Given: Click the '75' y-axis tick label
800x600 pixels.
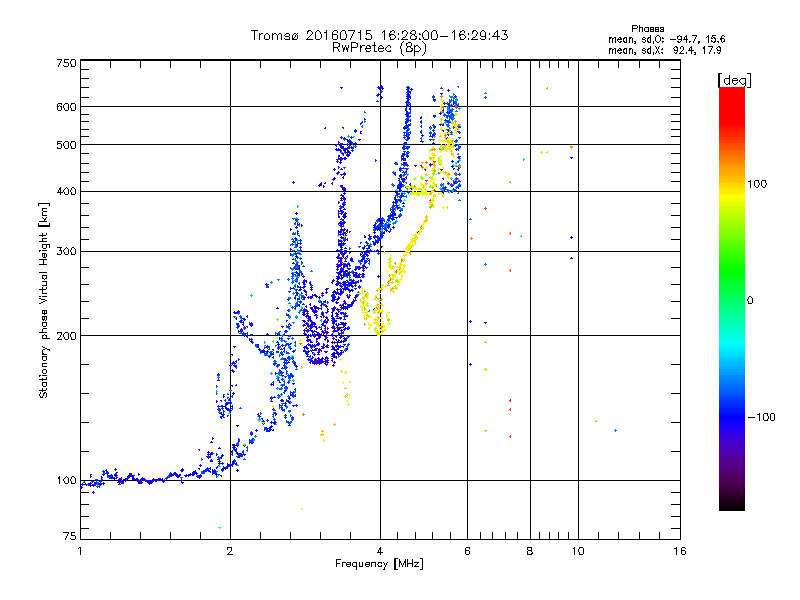Looking at the screenshot, I should pos(70,536).
